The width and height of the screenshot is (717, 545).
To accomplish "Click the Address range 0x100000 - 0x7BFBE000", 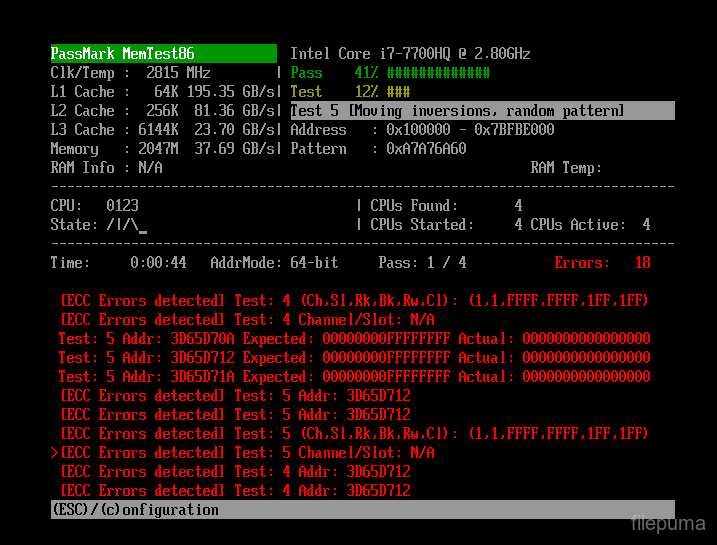I will 470,130.
